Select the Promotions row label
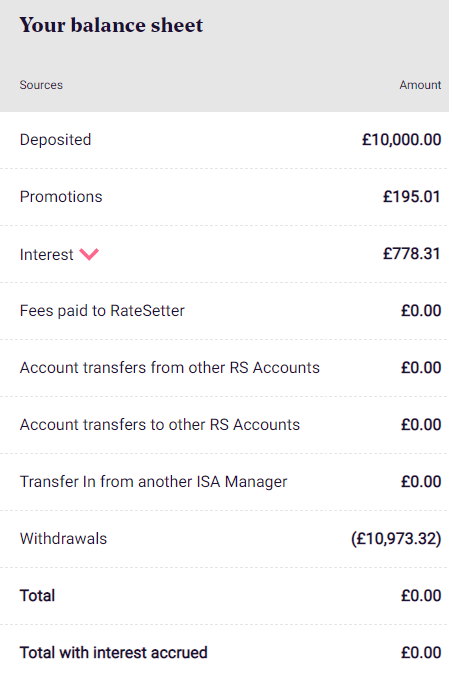Image resolution: width=449 pixels, height=678 pixels. [61, 197]
